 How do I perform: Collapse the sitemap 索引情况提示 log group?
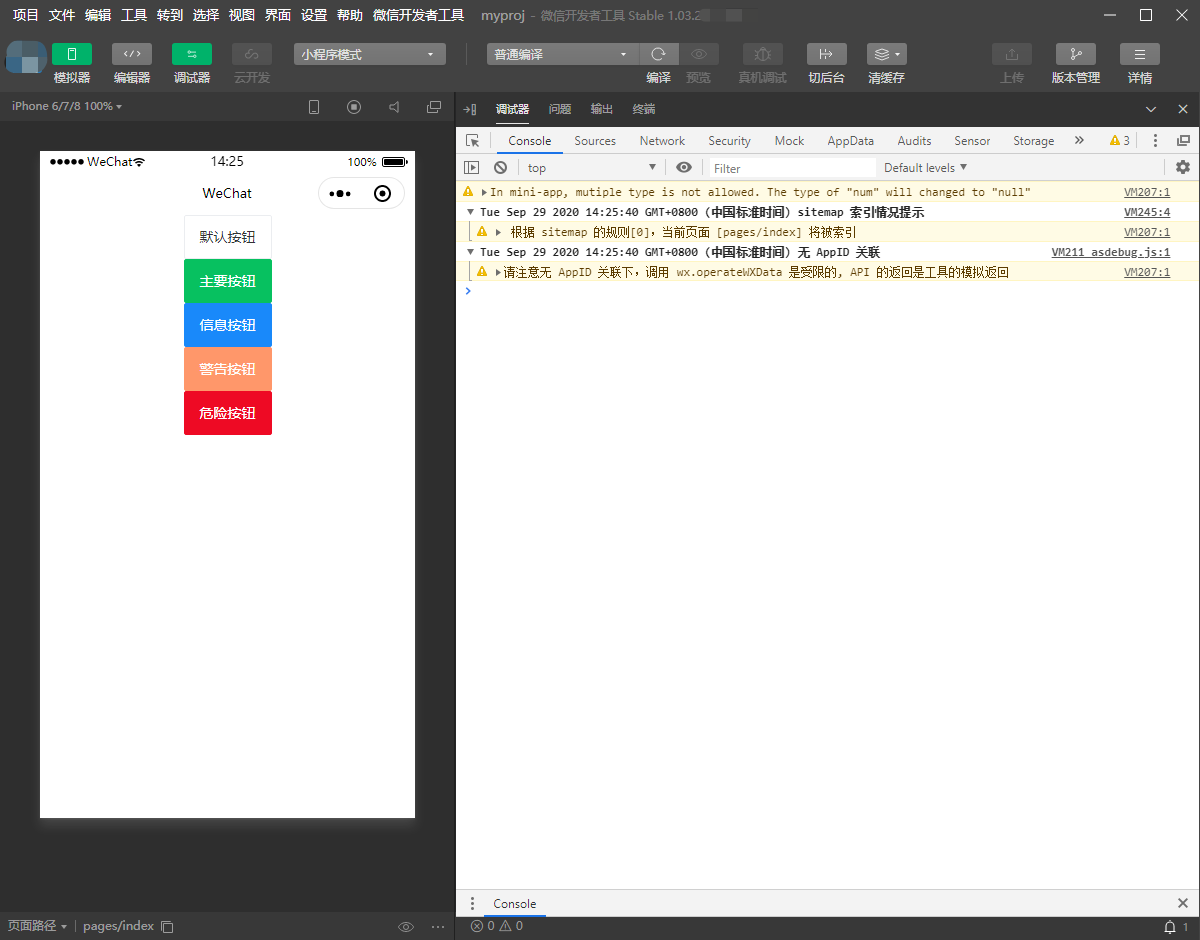coord(471,212)
